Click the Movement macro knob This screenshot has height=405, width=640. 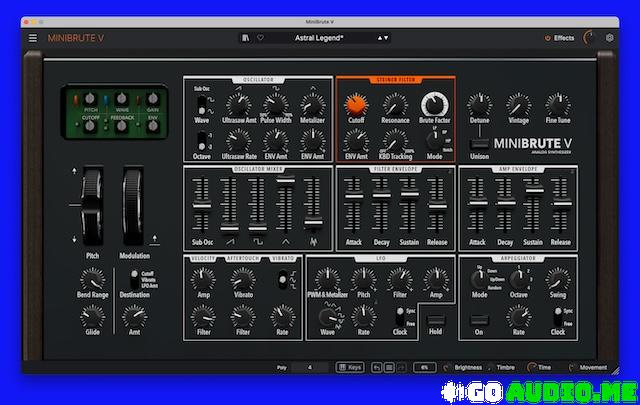tap(572, 367)
